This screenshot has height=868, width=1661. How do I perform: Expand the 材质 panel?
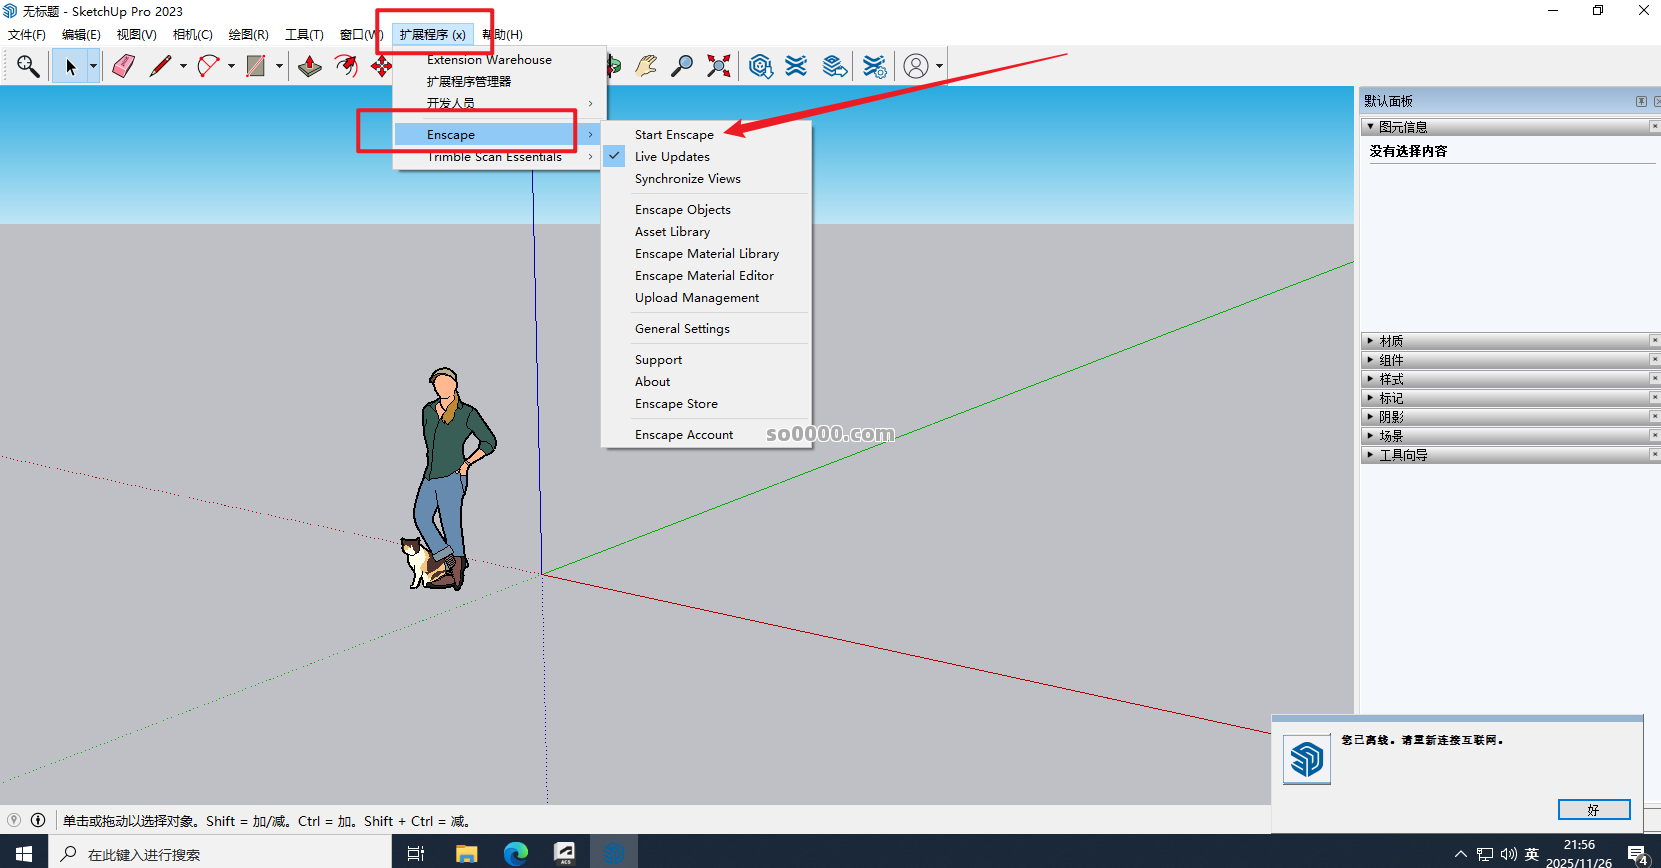pos(1391,341)
